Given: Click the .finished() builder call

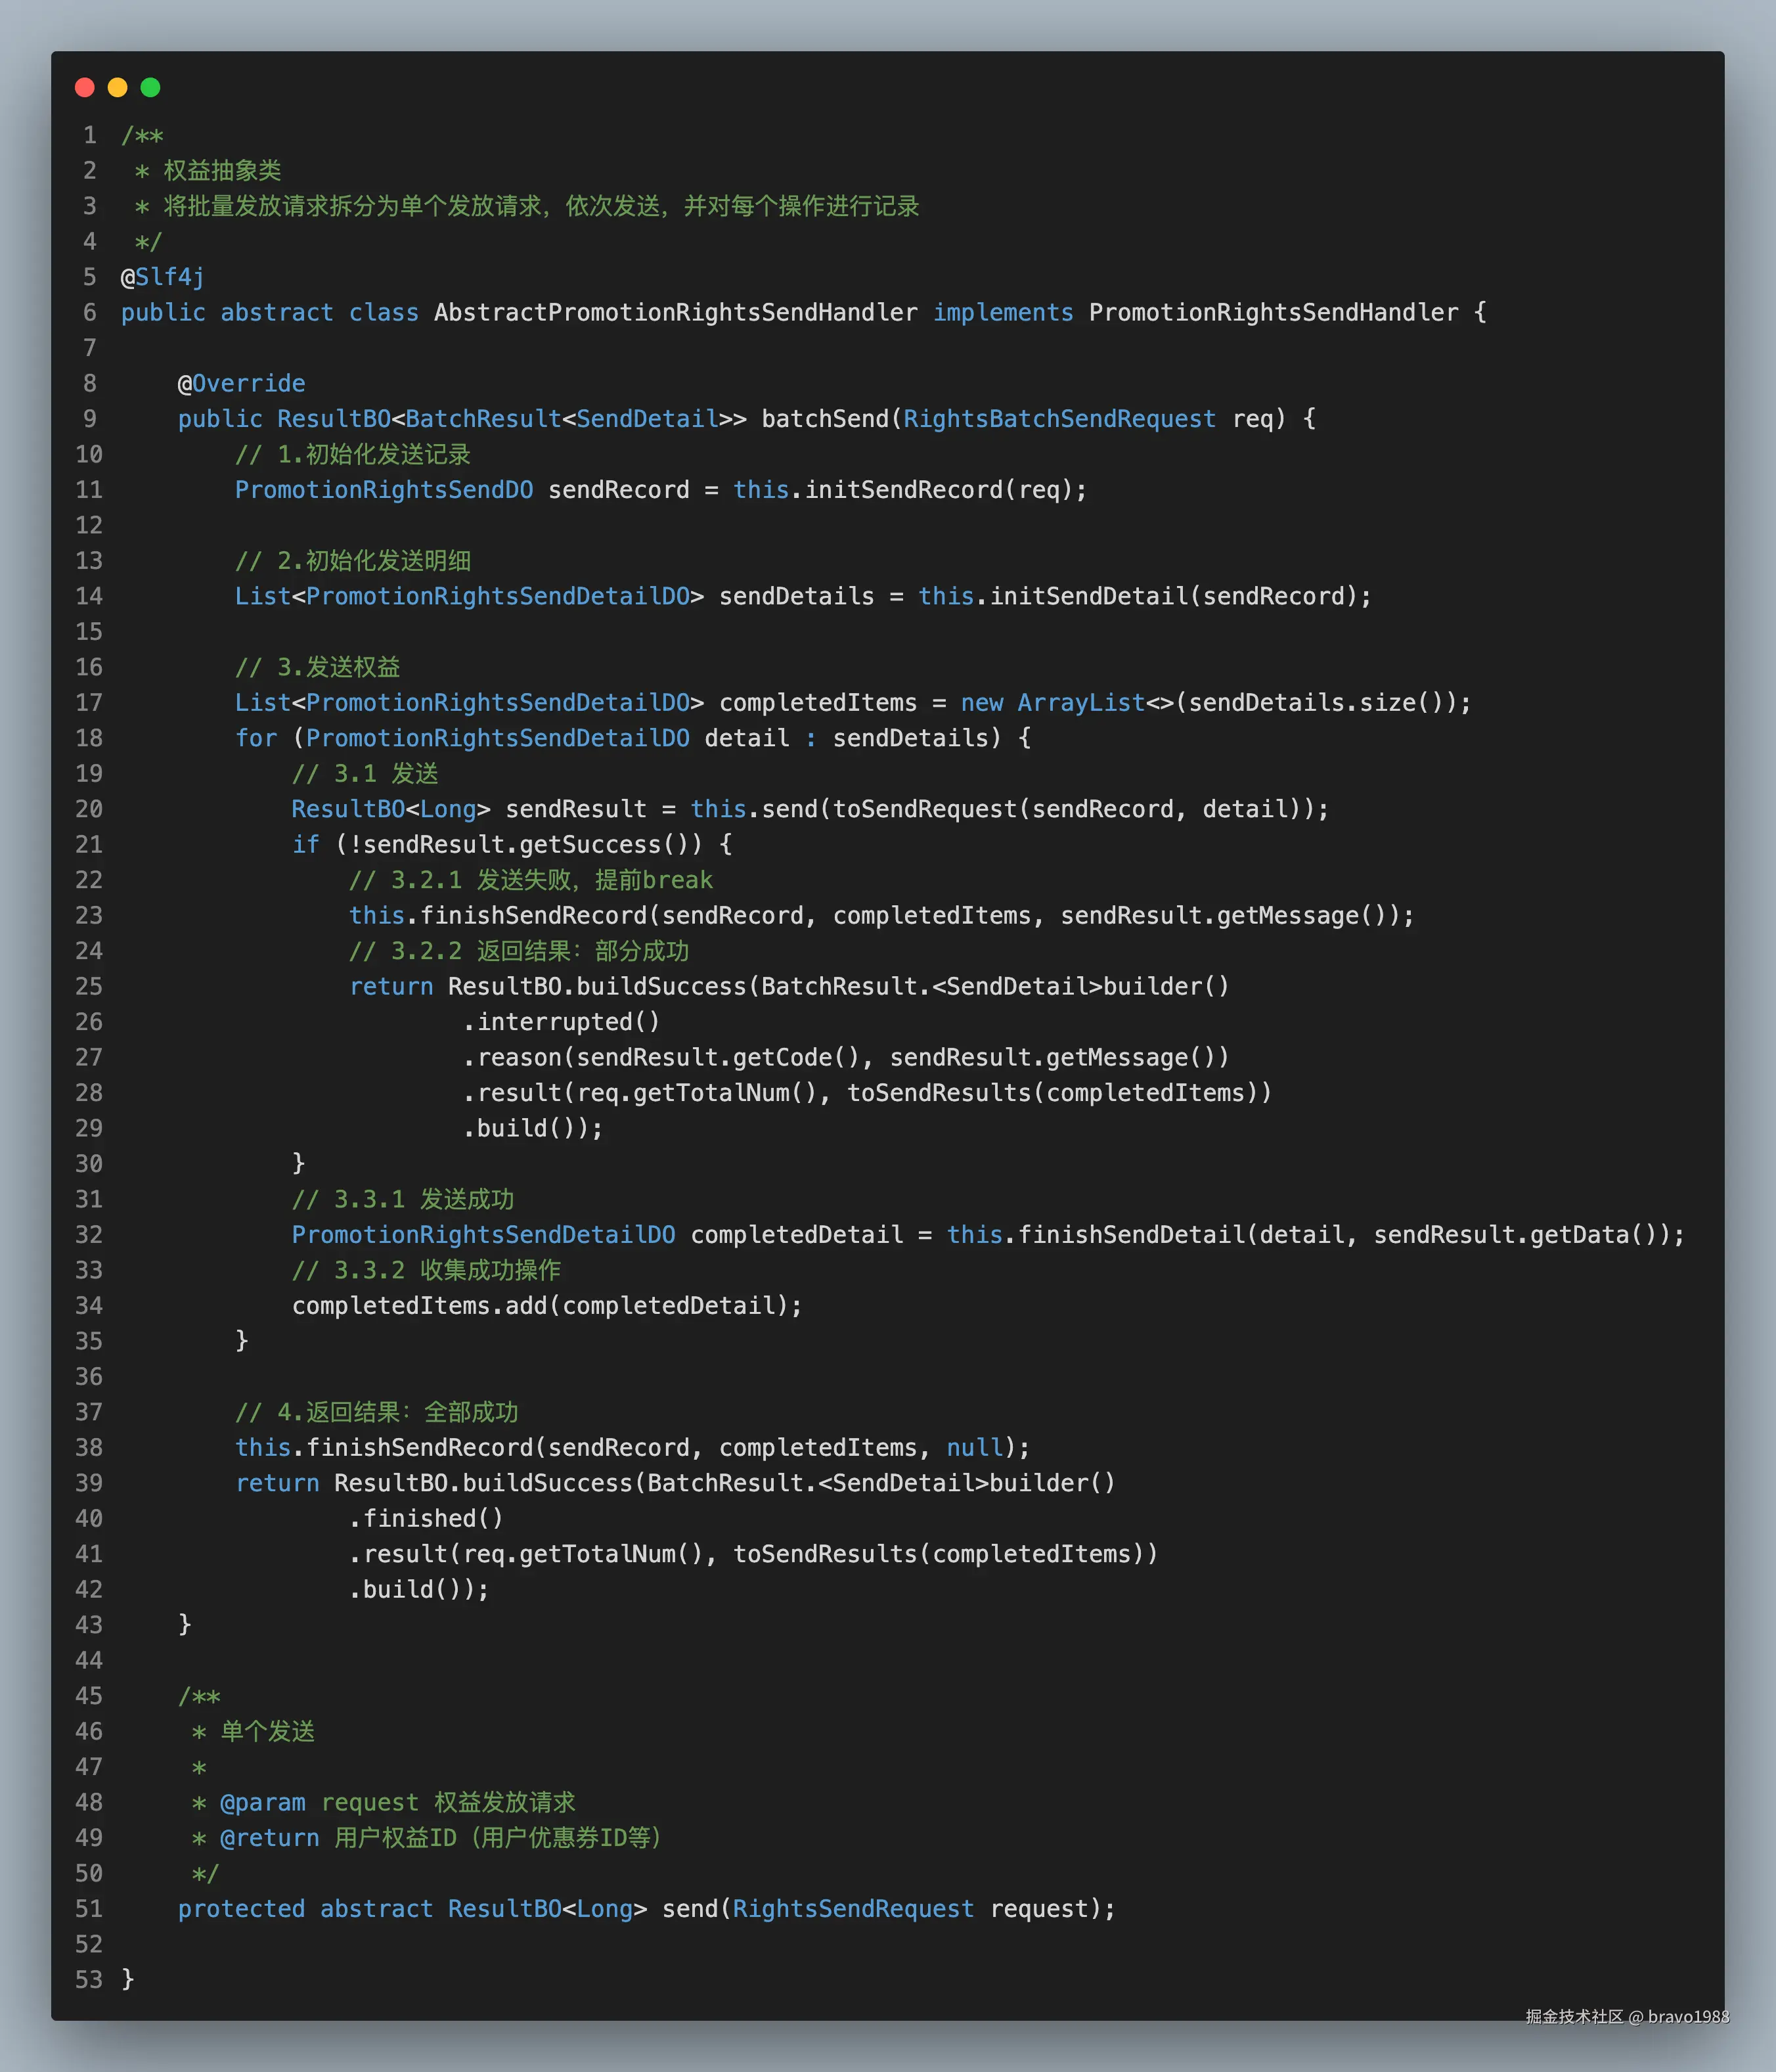Looking at the screenshot, I should tap(426, 1519).
